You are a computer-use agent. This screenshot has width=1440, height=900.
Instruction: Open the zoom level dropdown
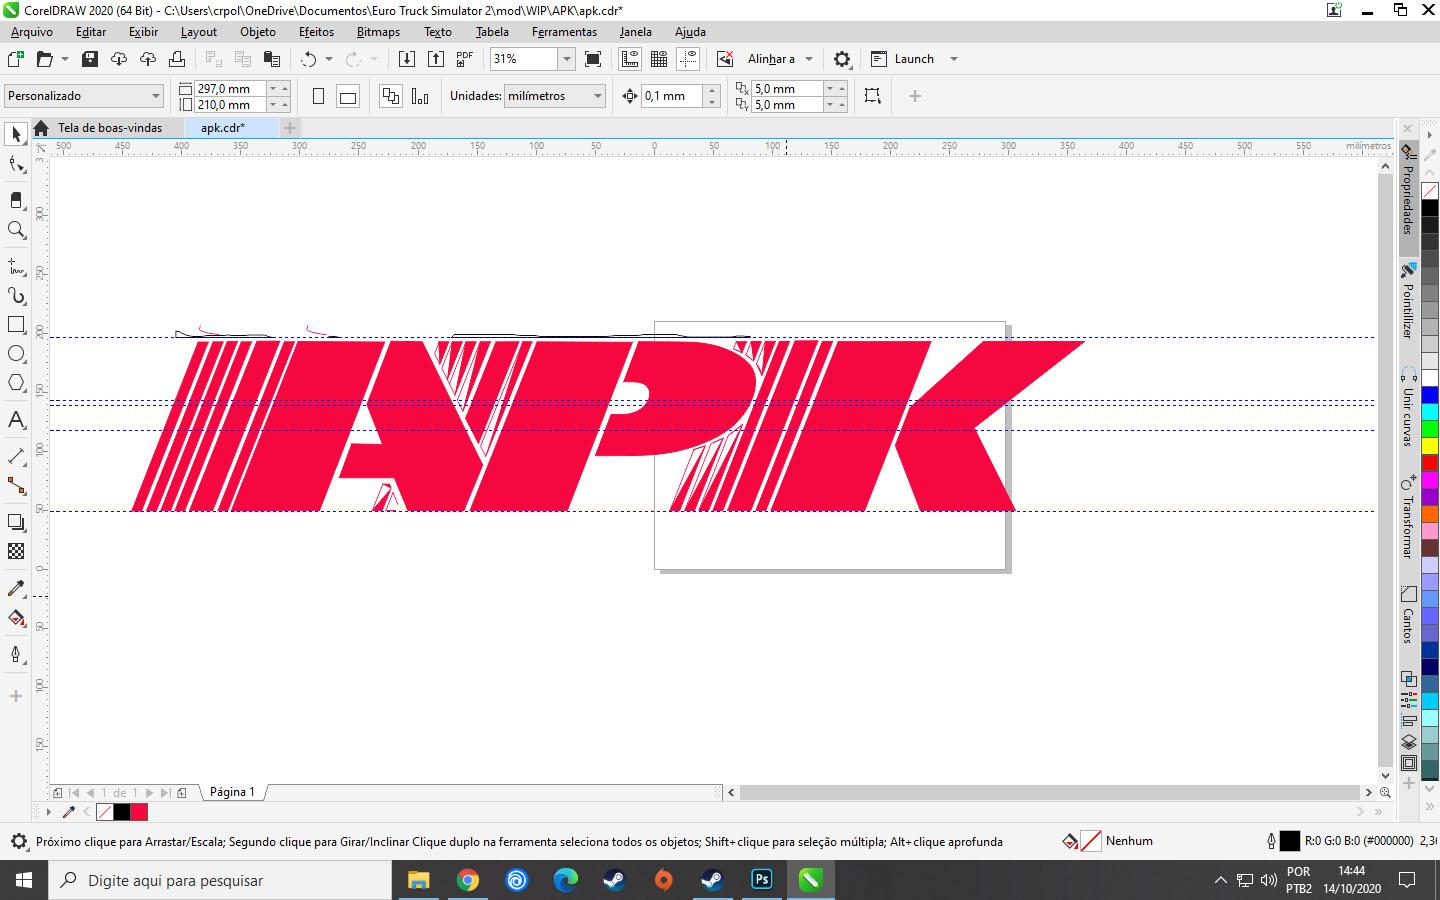coord(566,59)
